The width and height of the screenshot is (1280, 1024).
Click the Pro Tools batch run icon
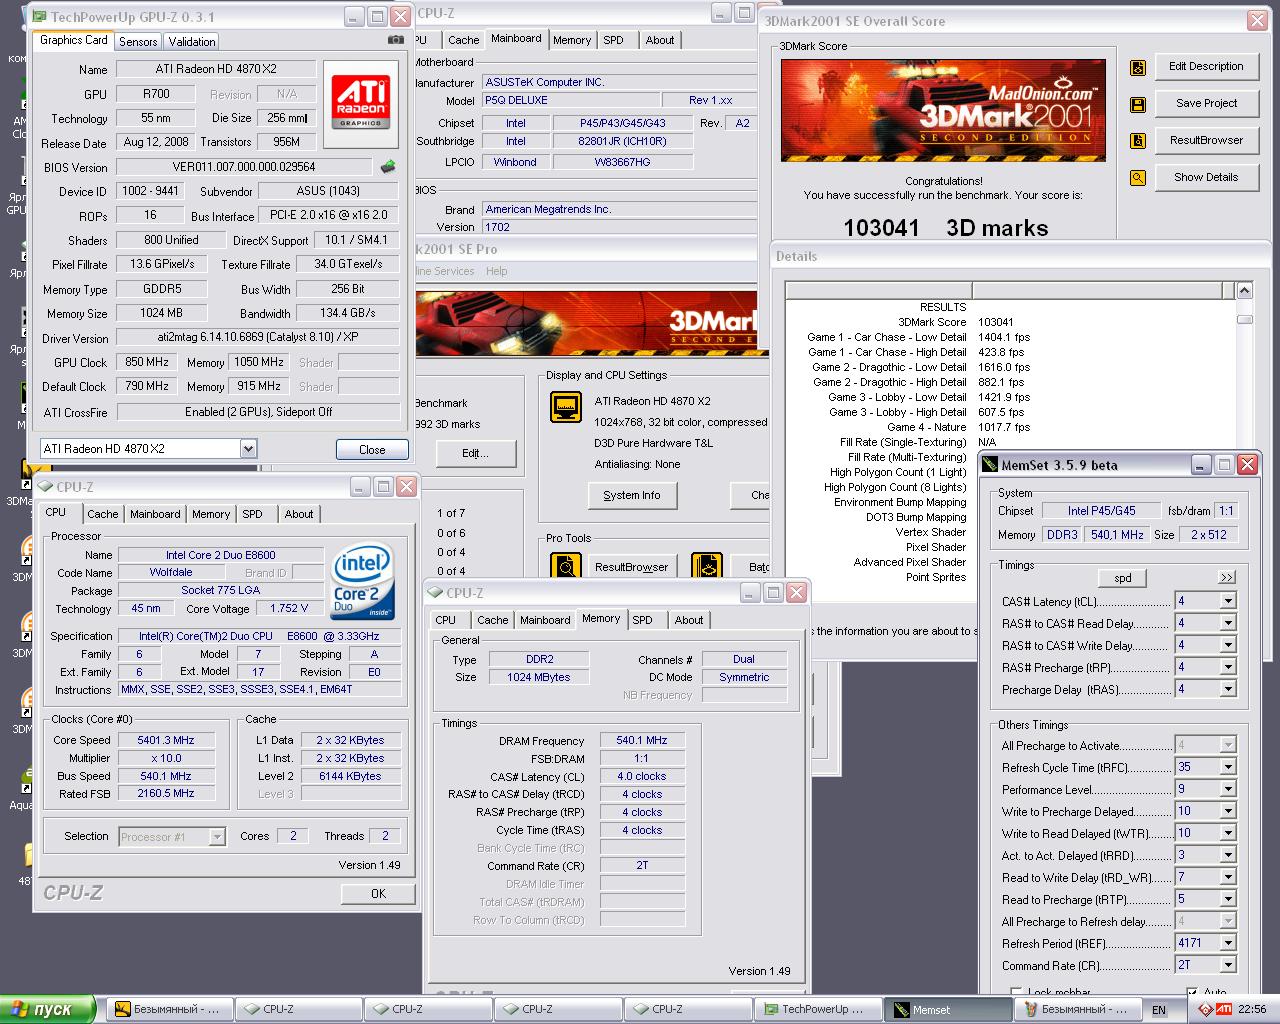[707, 567]
